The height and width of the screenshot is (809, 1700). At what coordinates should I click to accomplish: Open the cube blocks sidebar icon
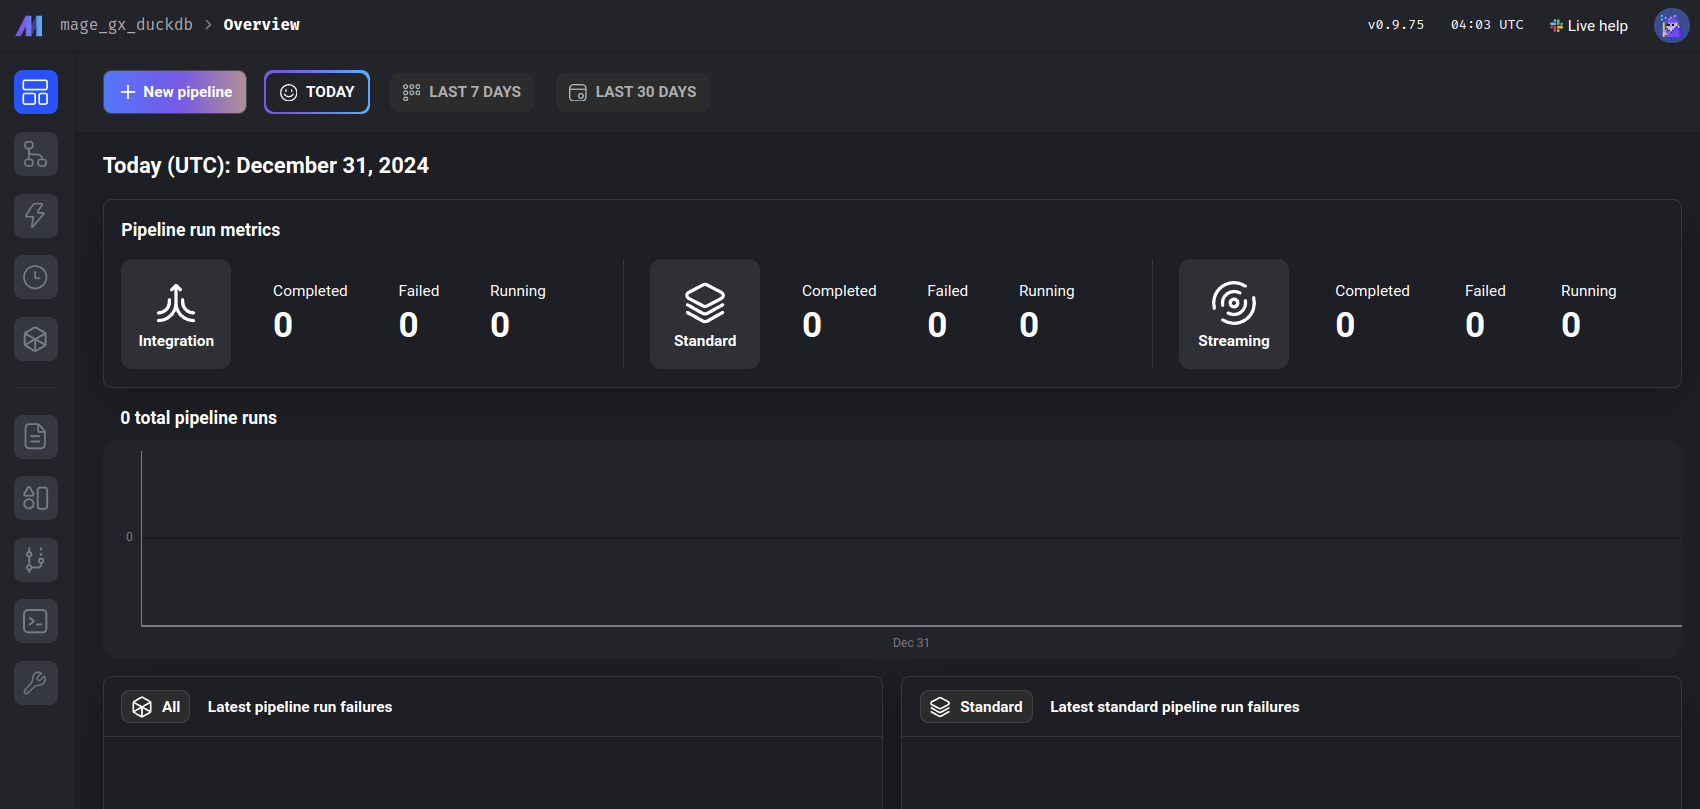(x=36, y=339)
